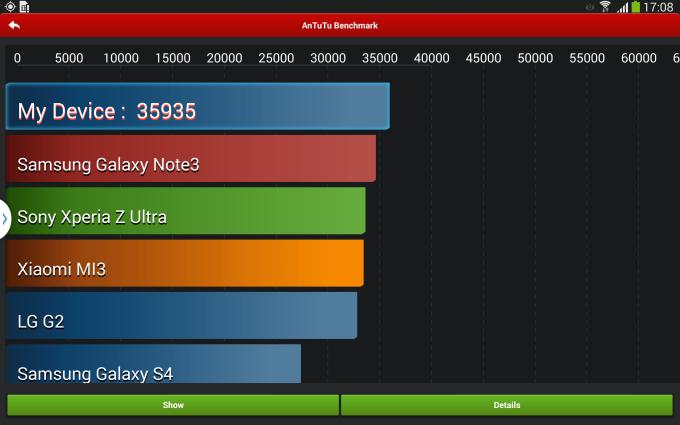The width and height of the screenshot is (680, 425).
Task: Click the 25000 axis label
Action: [276, 58]
